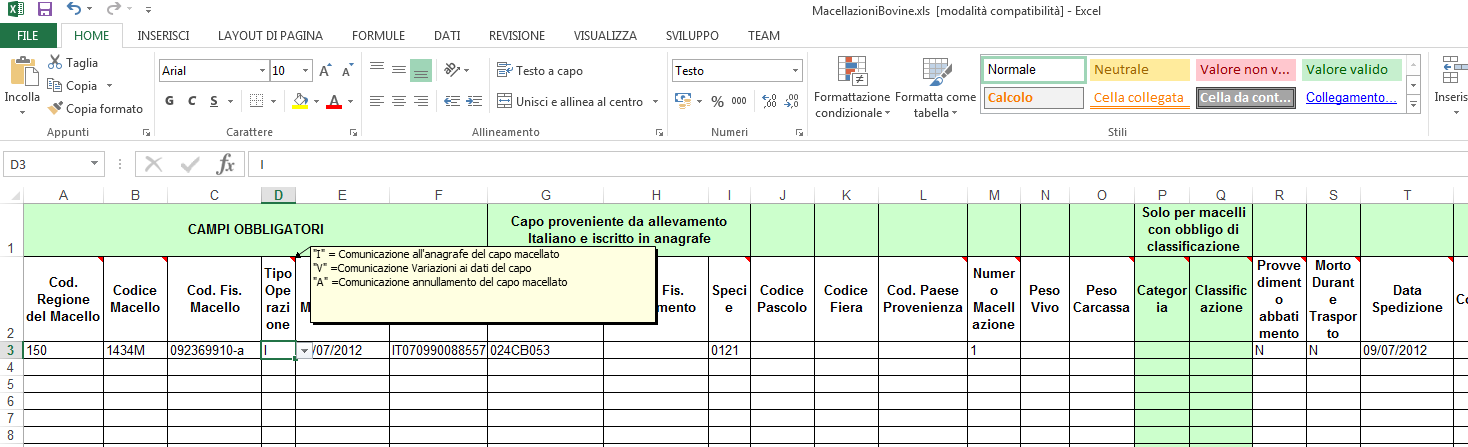Cancel entry with X in formula bar
The image size is (1468, 447).
154,164
